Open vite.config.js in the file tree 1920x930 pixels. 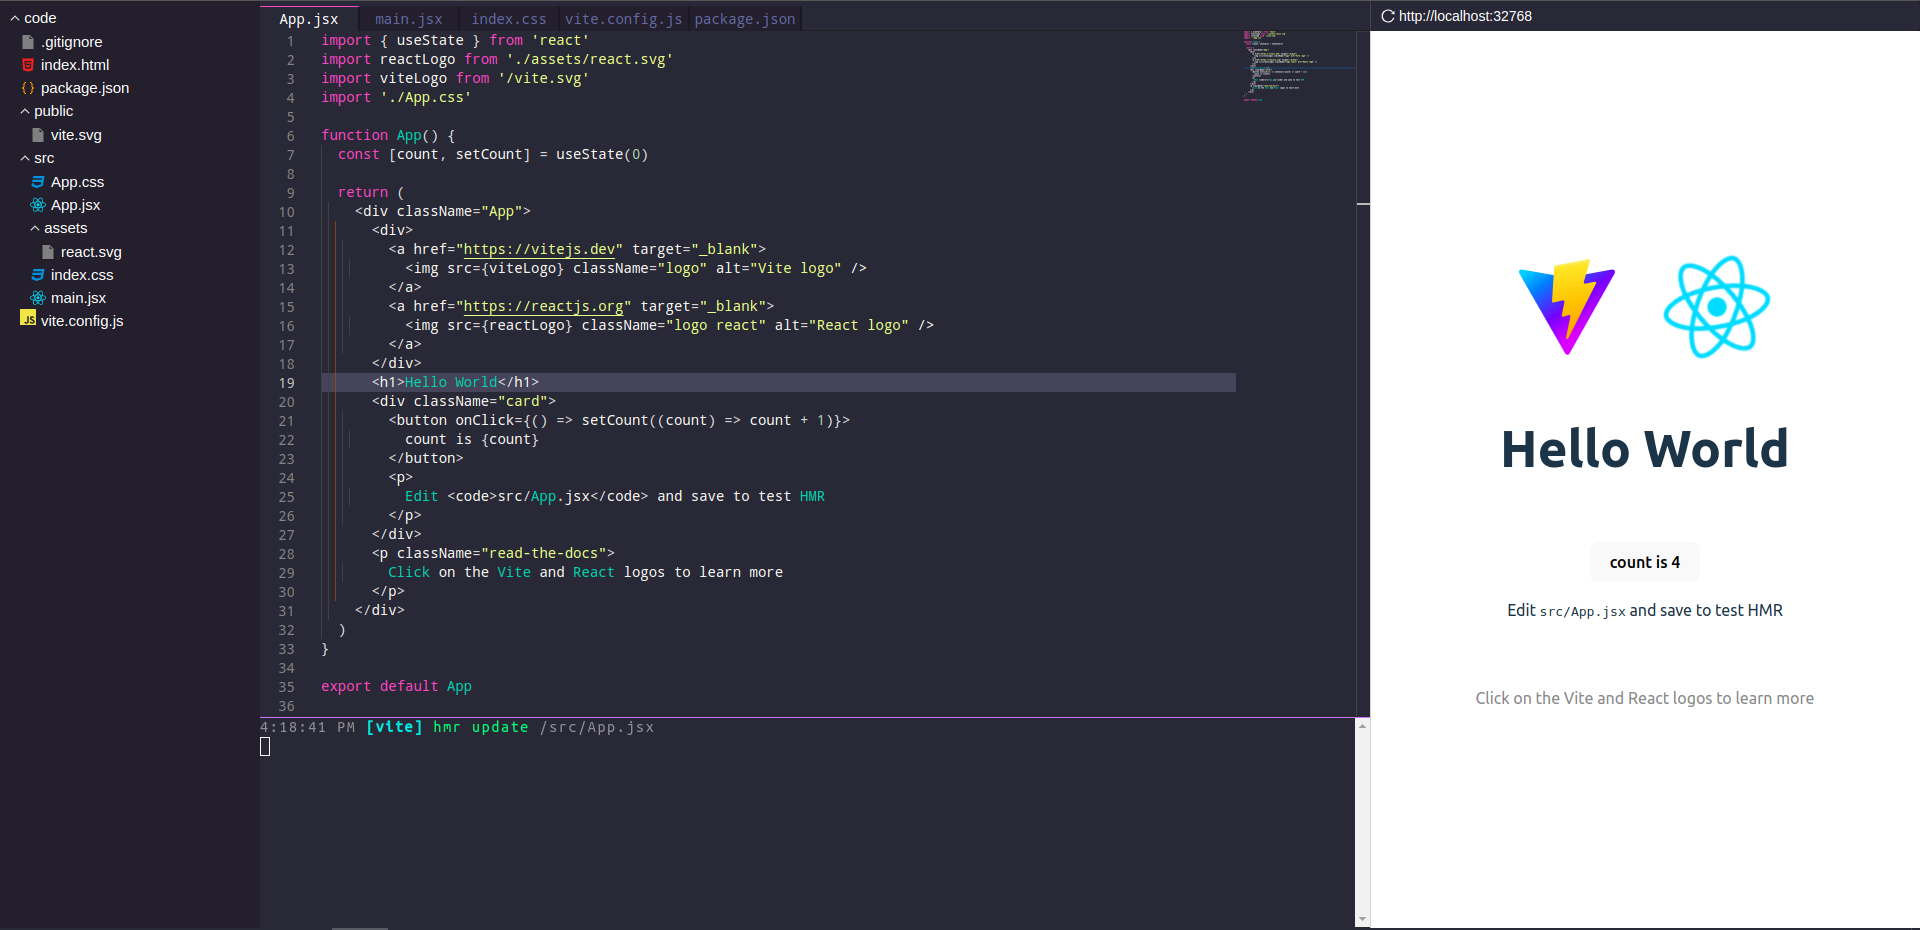(82, 321)
